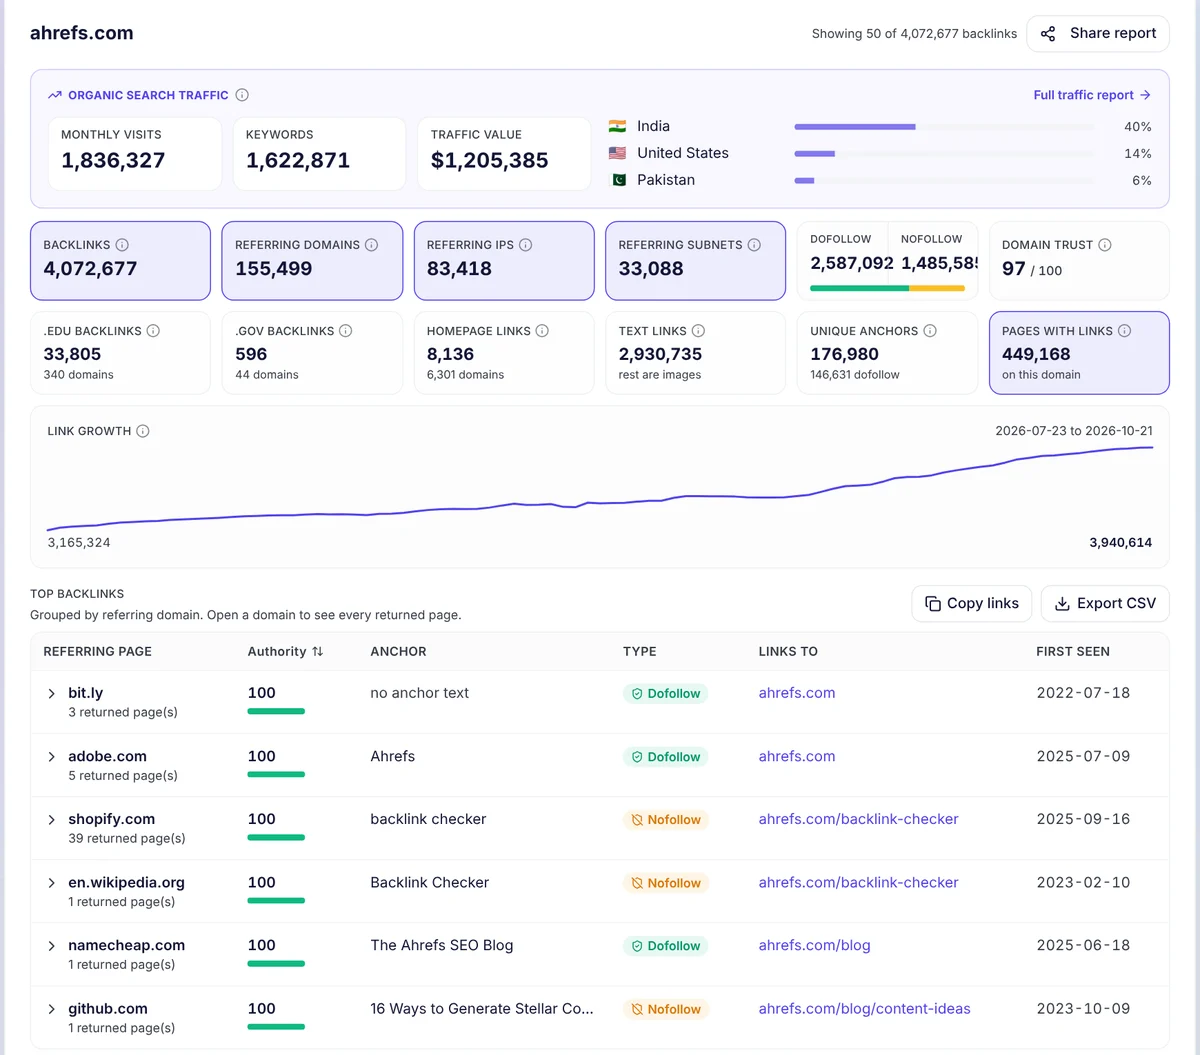The height and width of the screenshot is (1055, 1200).
Task: Click the Monthly Visits value 1,836,327
Action: (x=113, y=160)
